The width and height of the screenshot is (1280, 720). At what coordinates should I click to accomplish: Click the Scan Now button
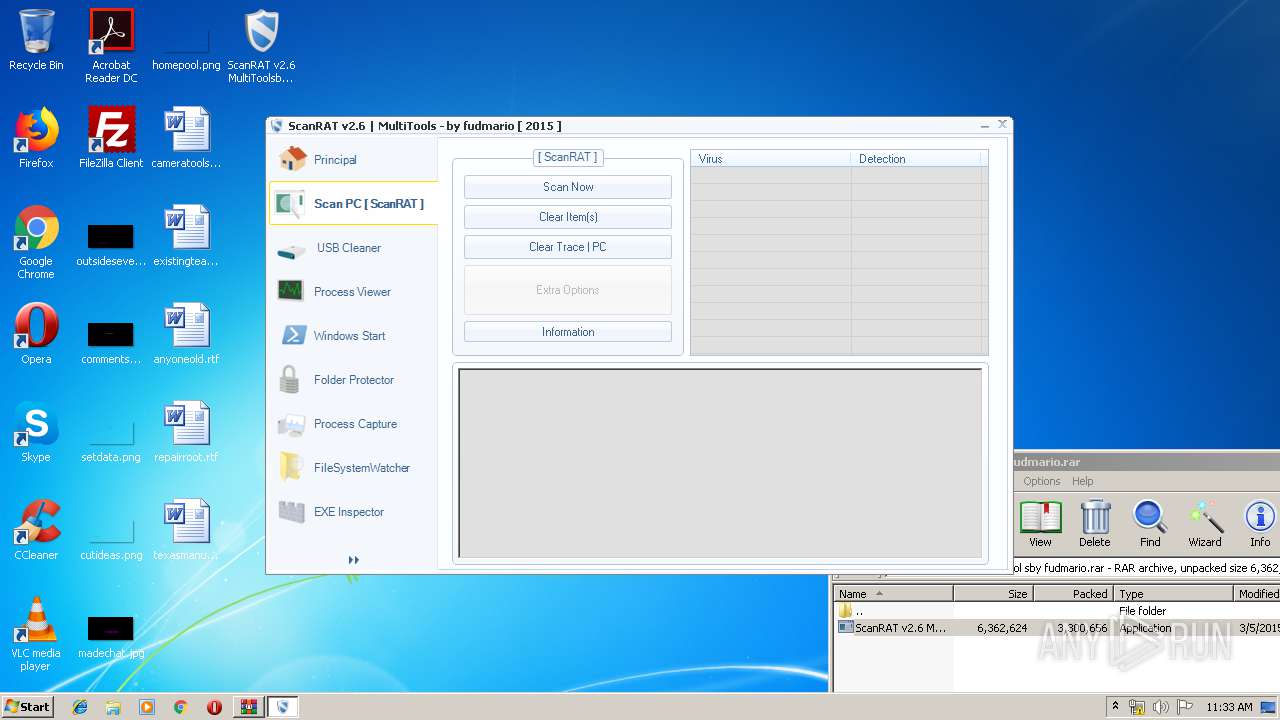click(568, 187)
